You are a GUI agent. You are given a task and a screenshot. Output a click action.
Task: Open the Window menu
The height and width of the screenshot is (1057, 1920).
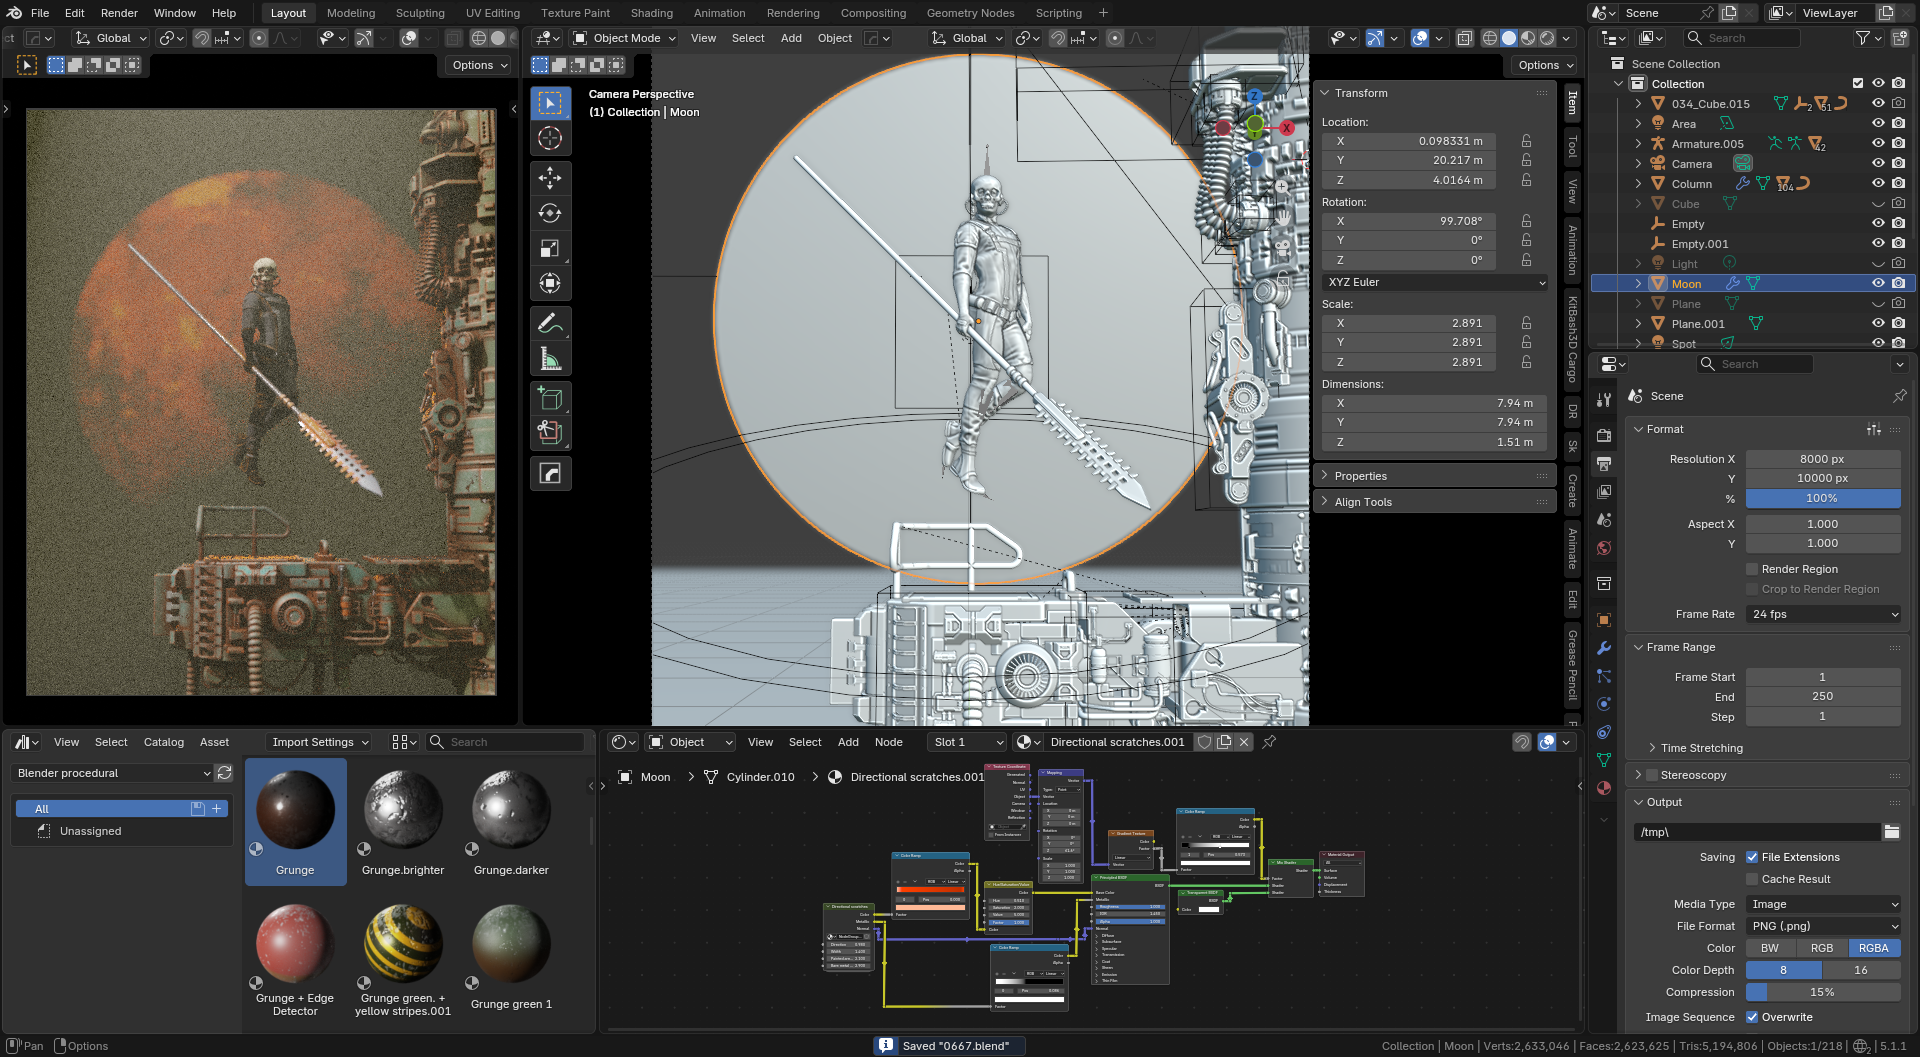coord(175,13)
